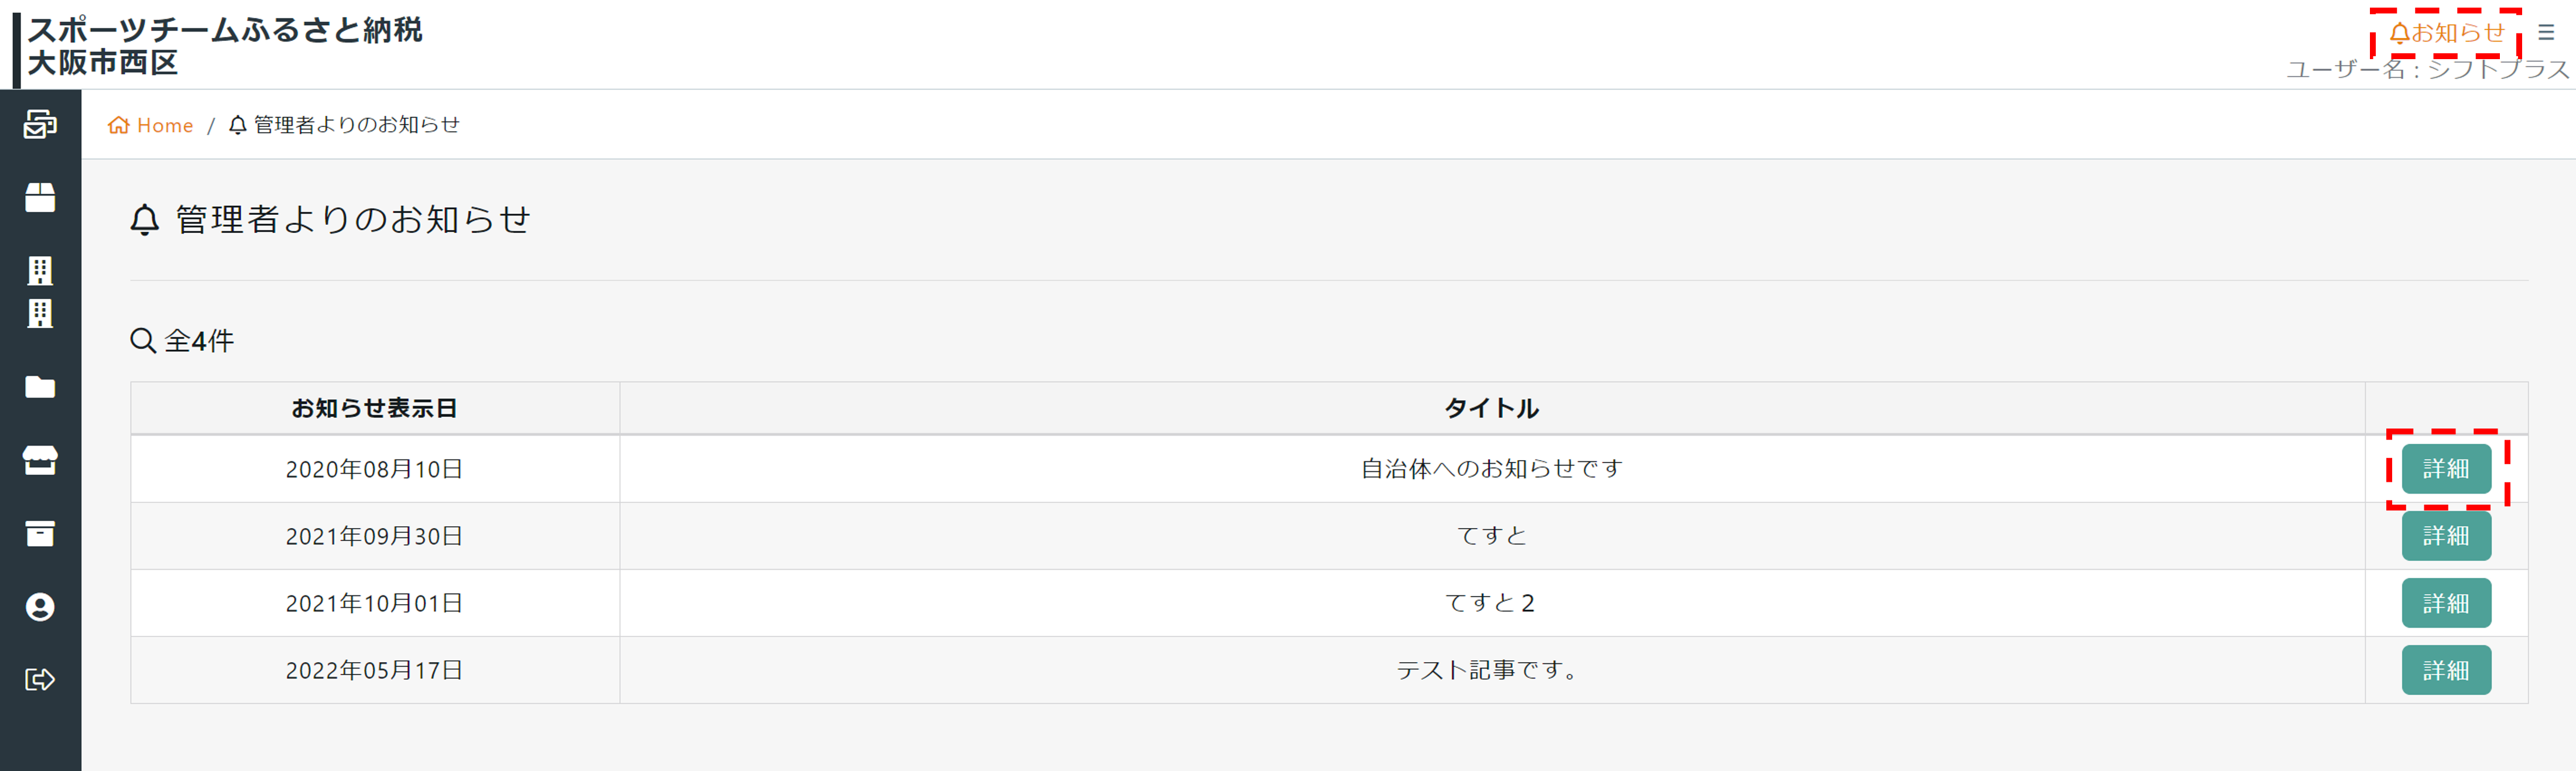Screen dimensions: 2576x771
Task: Select the upper building sidebar icon
Action: pyautogui.click(x=40, y=270)
